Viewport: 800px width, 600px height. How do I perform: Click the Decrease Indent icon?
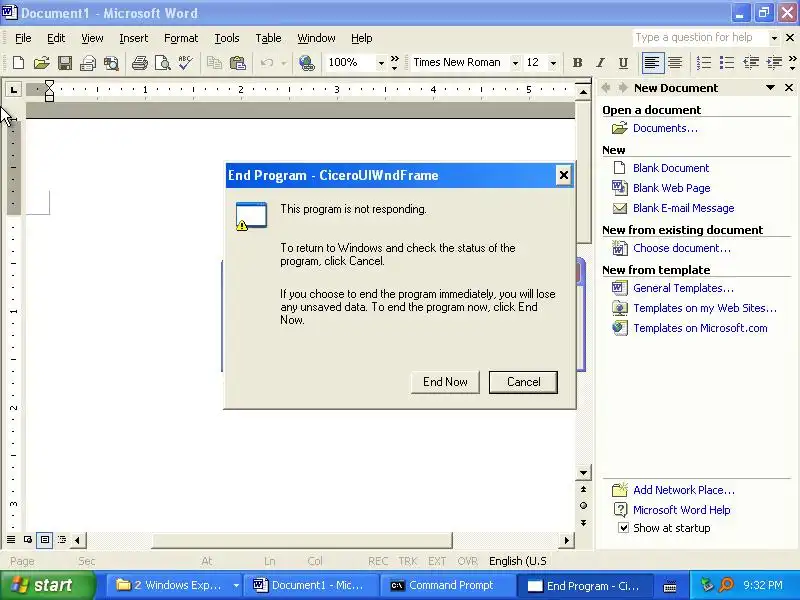tap(751, 63)
